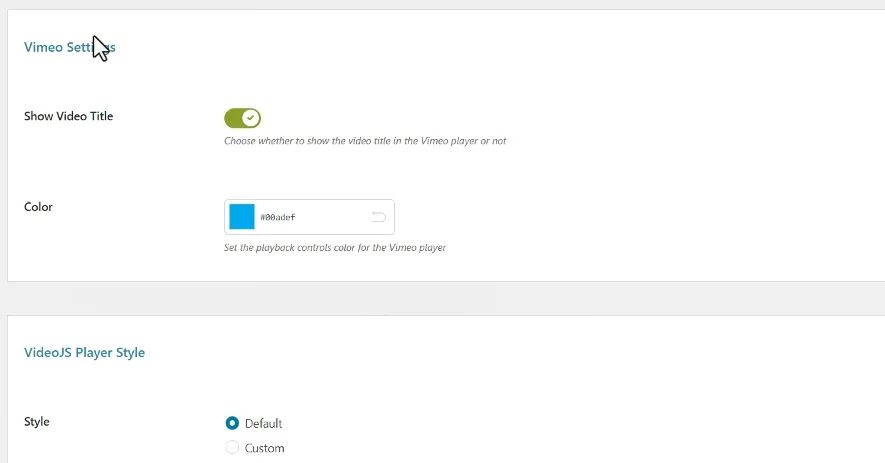Click the Color setting label

(x=38, y=207)
